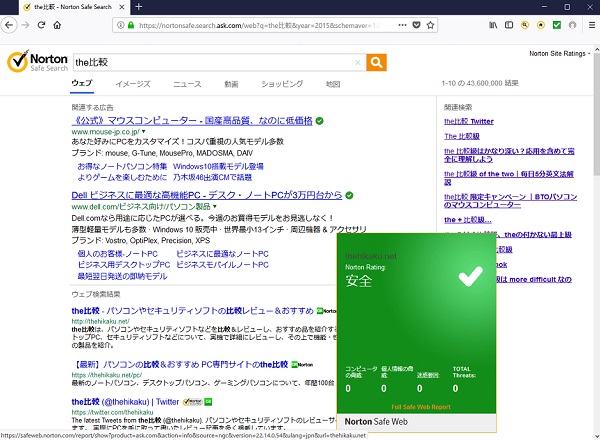This screenshot has height=440, width=600.
Task: Select the イメージズ search tab
Action: (x=133, y=84)
